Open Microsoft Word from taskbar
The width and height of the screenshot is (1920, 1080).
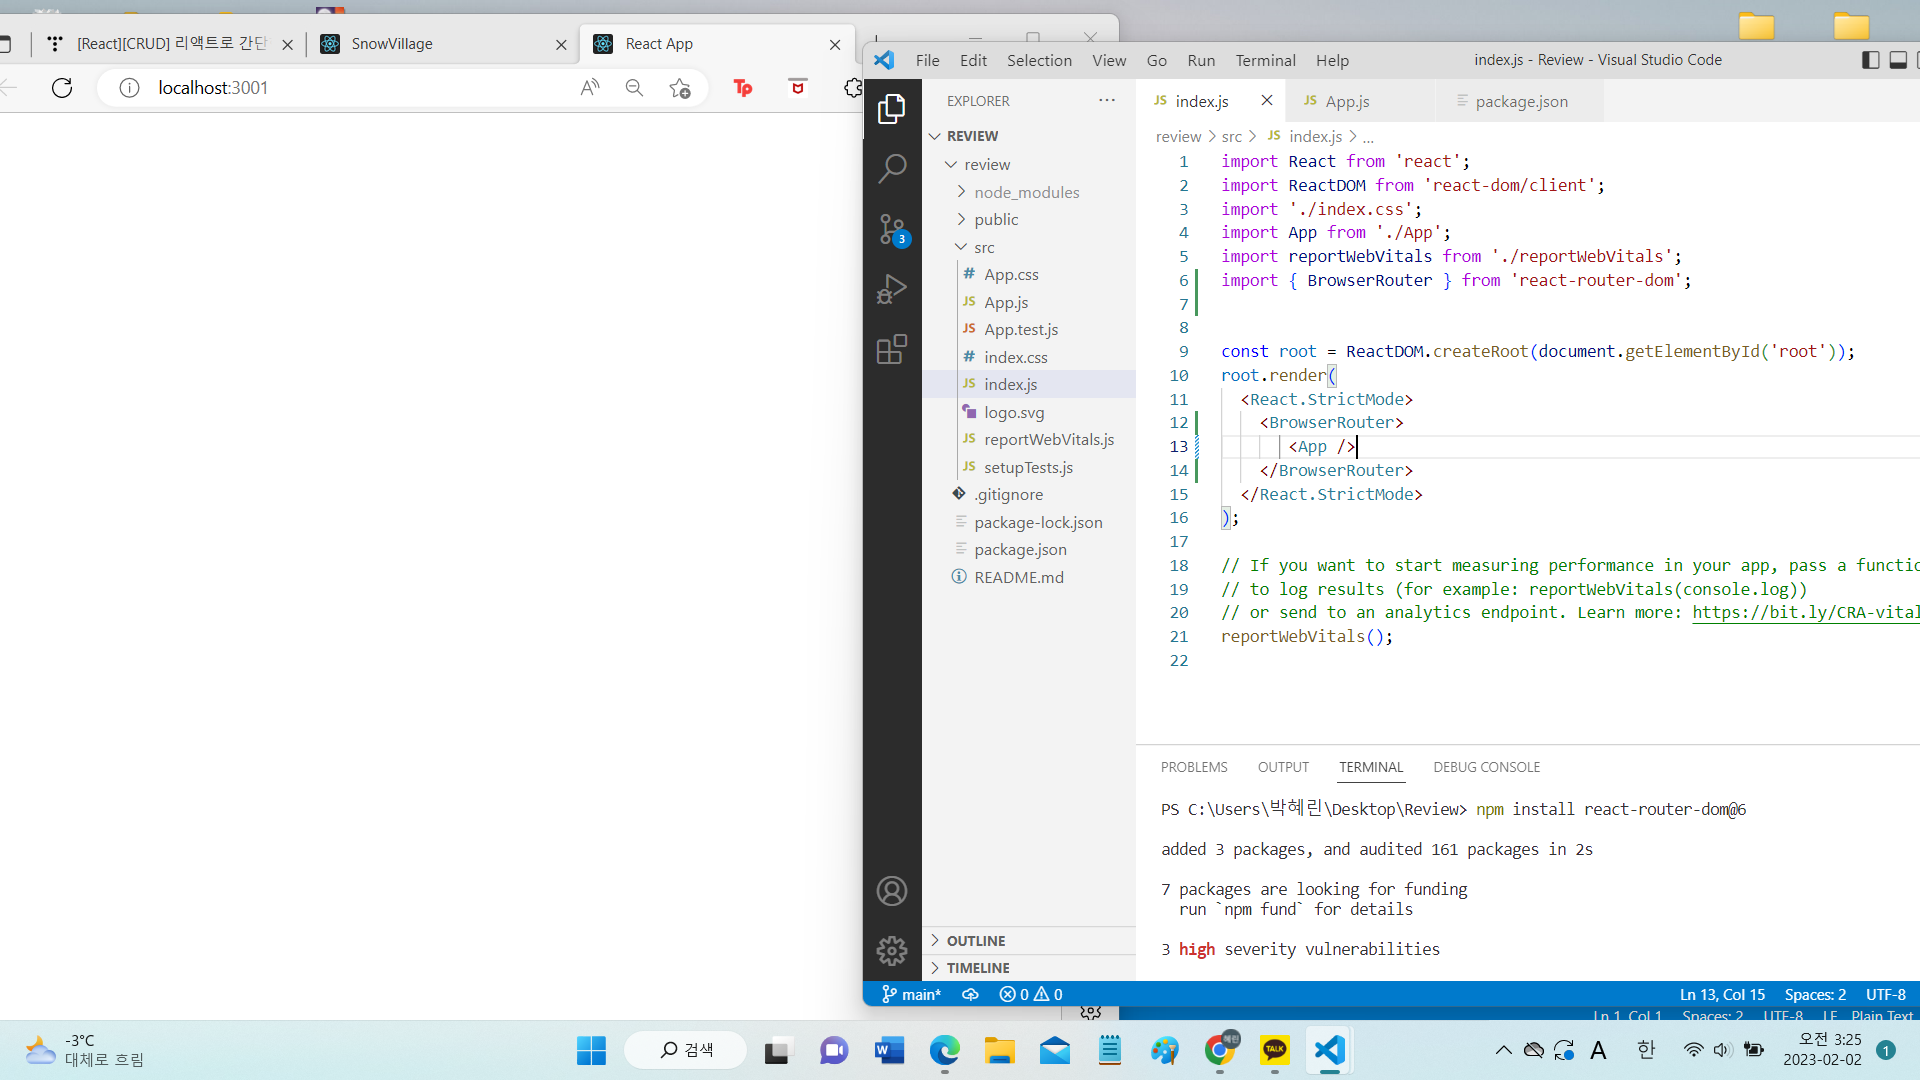[889, 1050]
